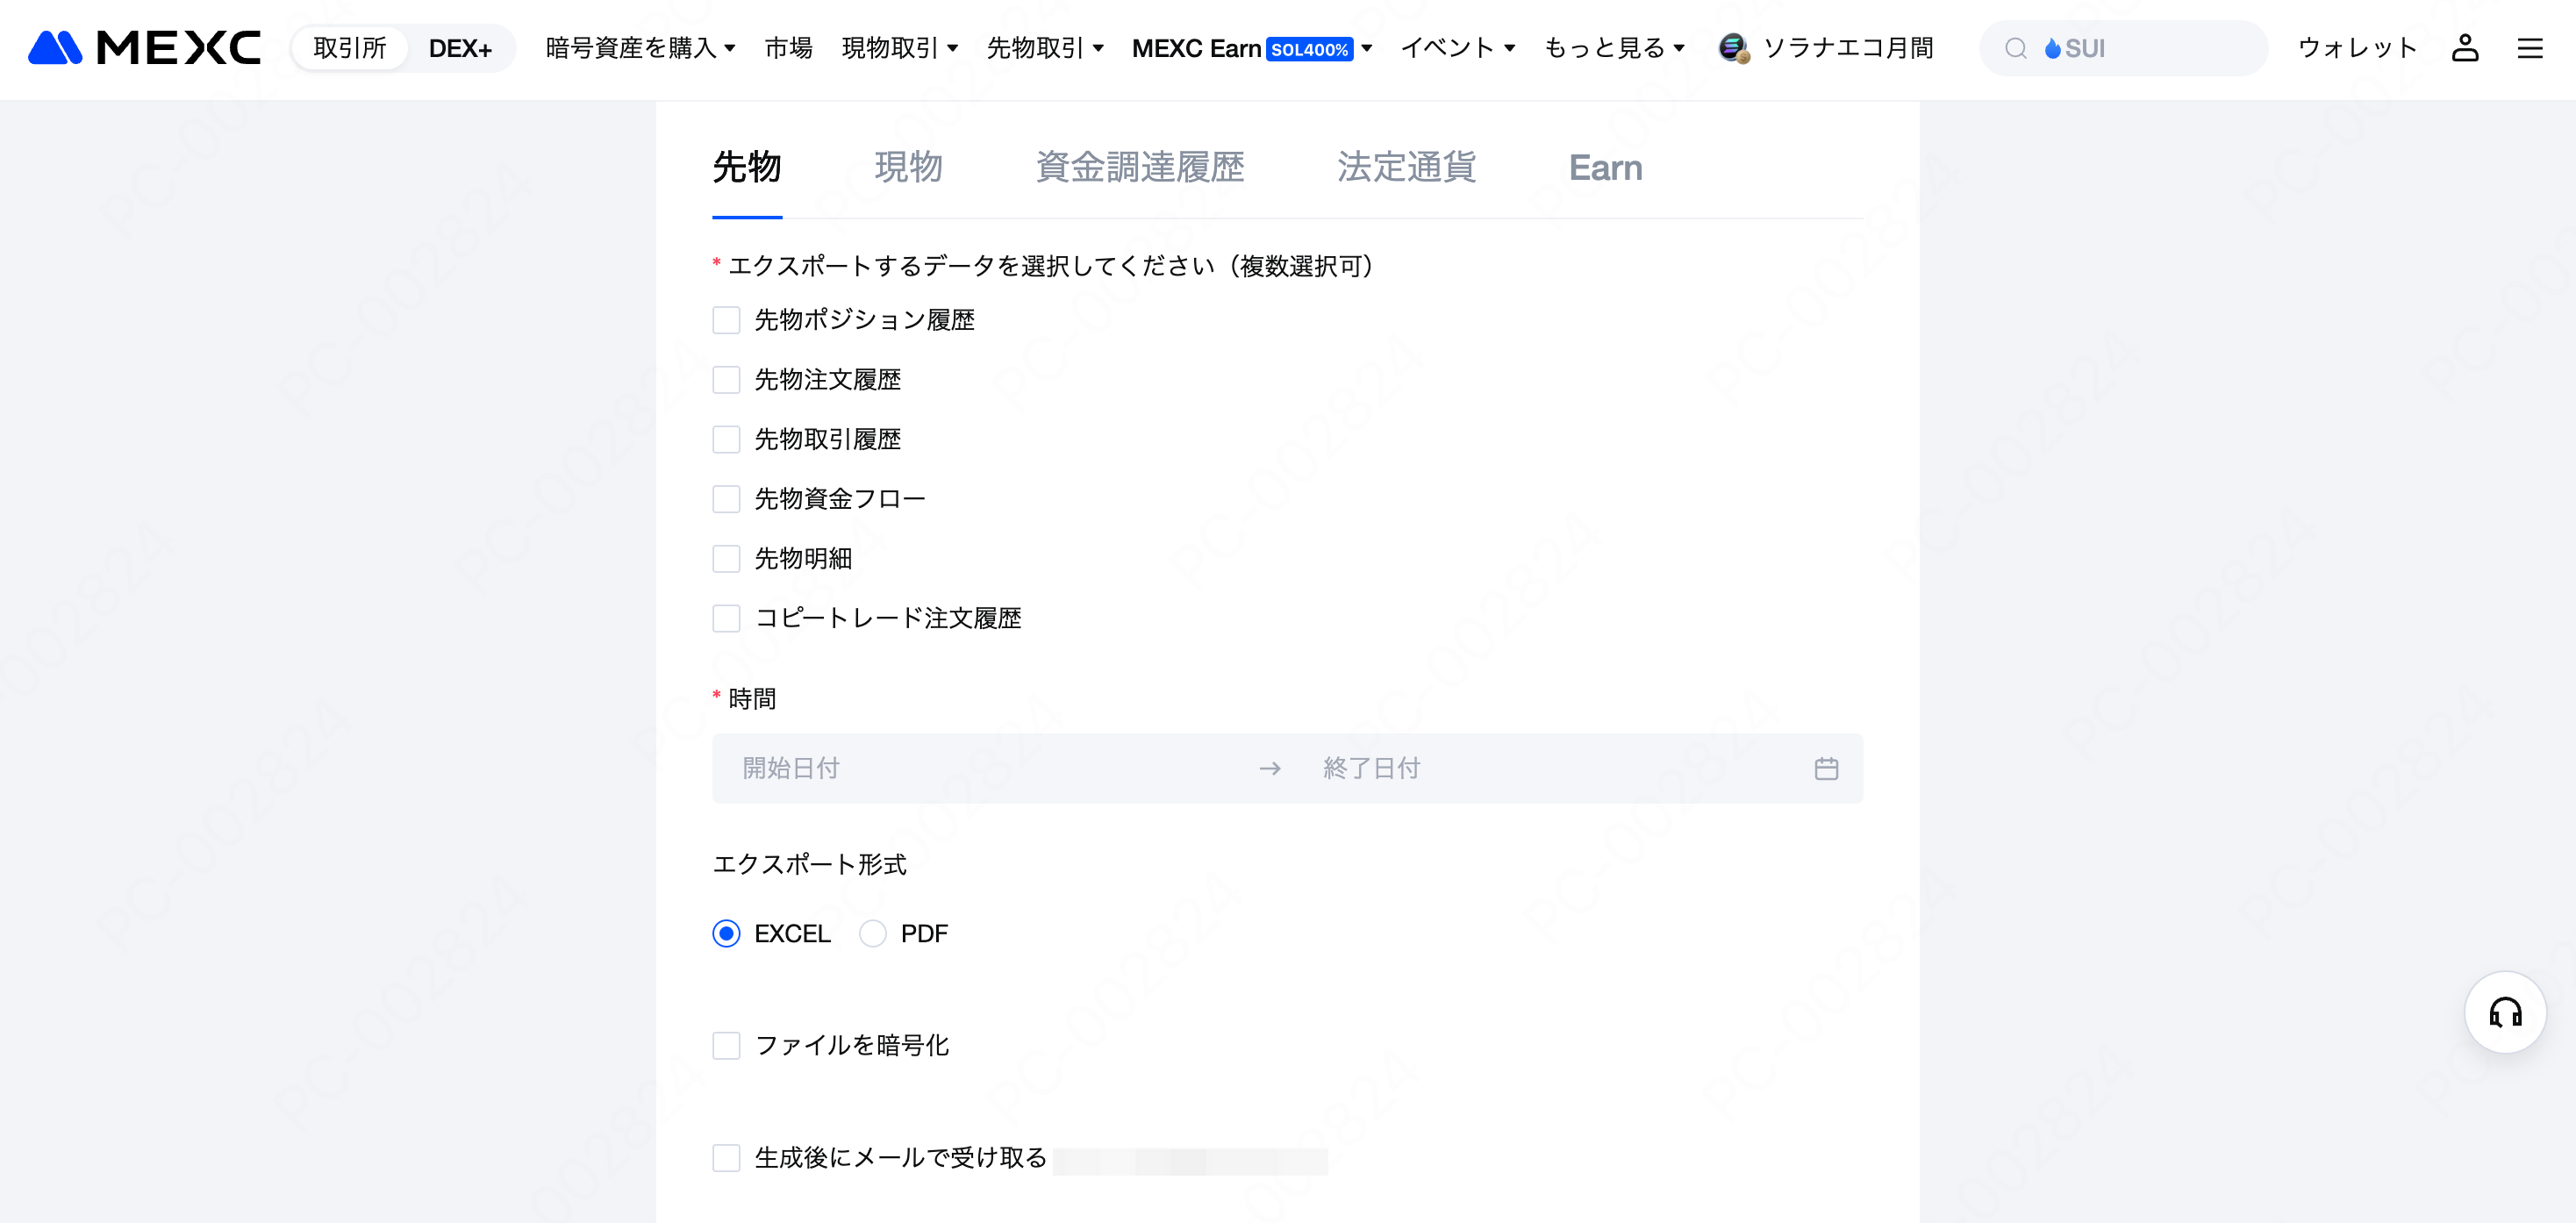This screenshot has width=2576, height=1223.
Task: Click the SOL400% badge
Action: pos(1308,49)
